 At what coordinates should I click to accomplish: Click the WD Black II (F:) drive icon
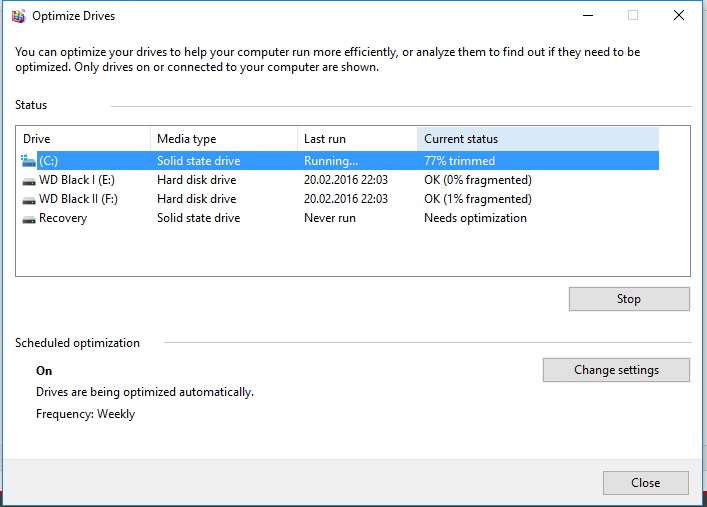pyautogui.click(x=29, y=200)
